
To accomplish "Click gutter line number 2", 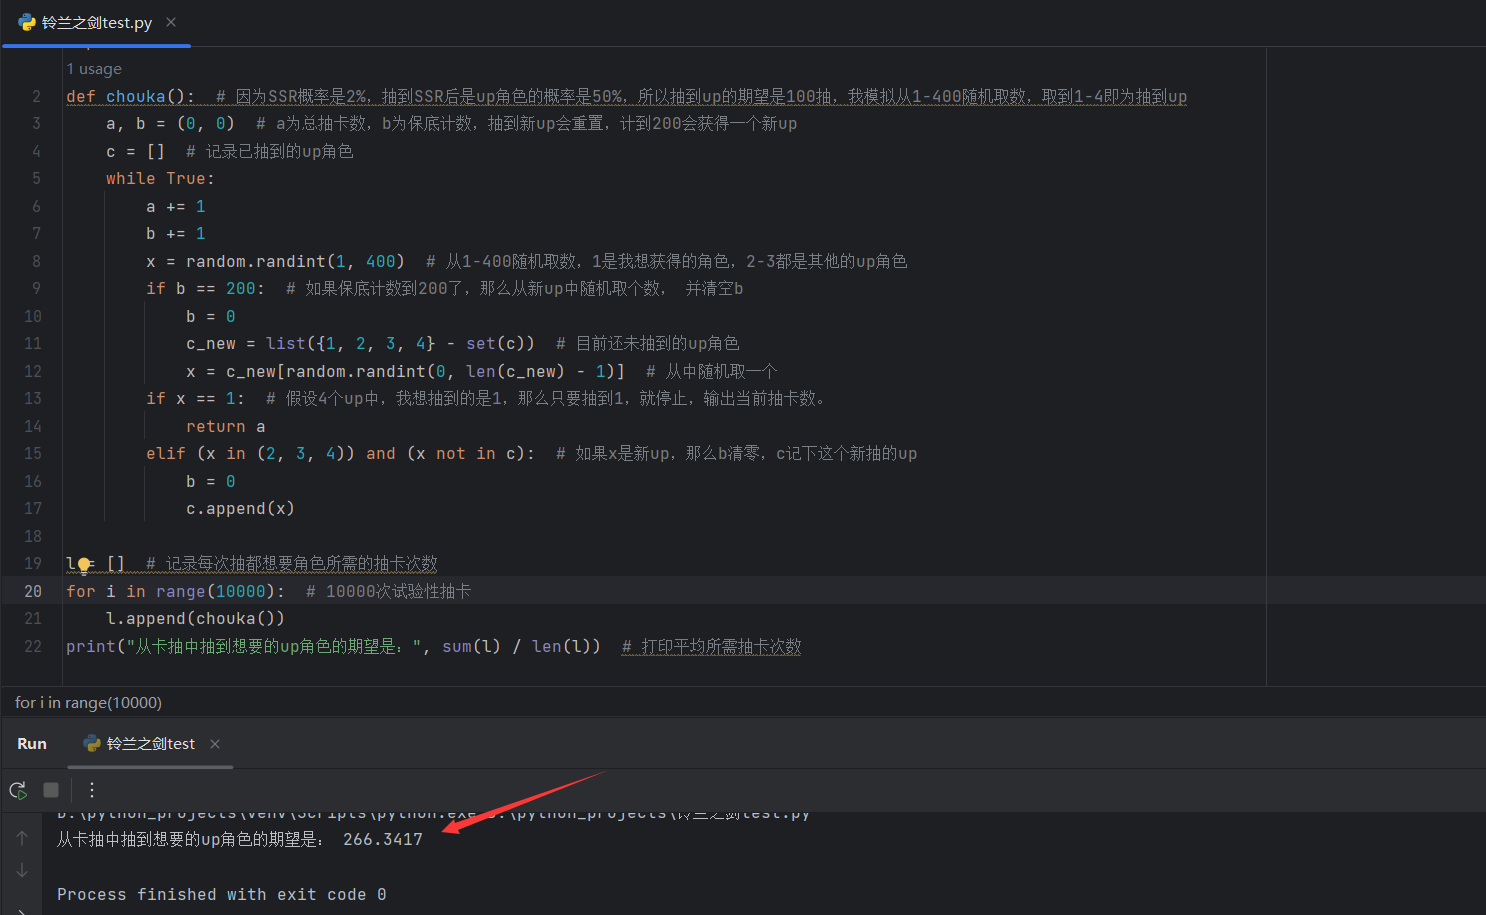I will click(x=37, y=97).
